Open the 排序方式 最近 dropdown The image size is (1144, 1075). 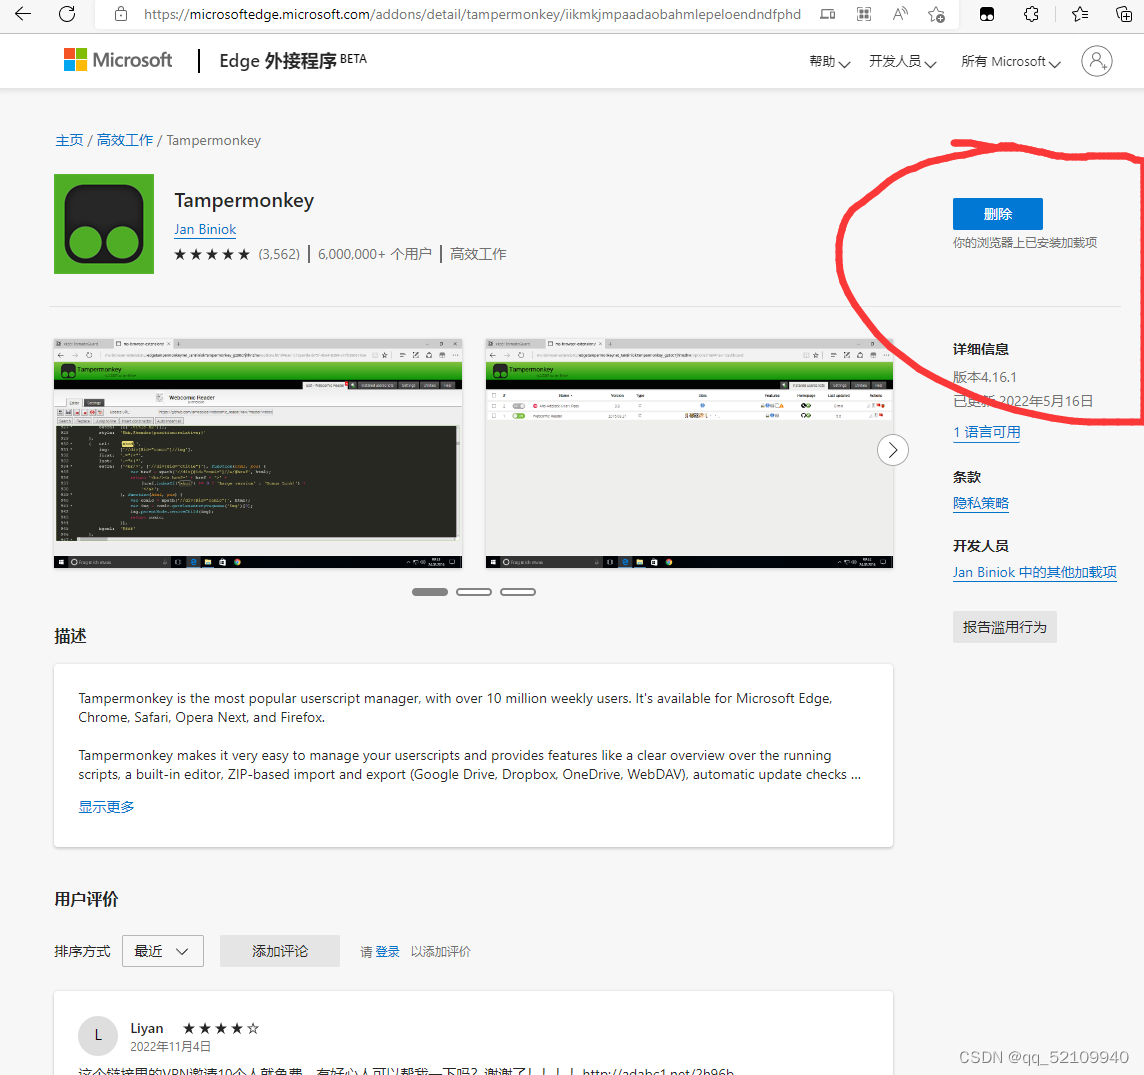click(x=163, y=951)
